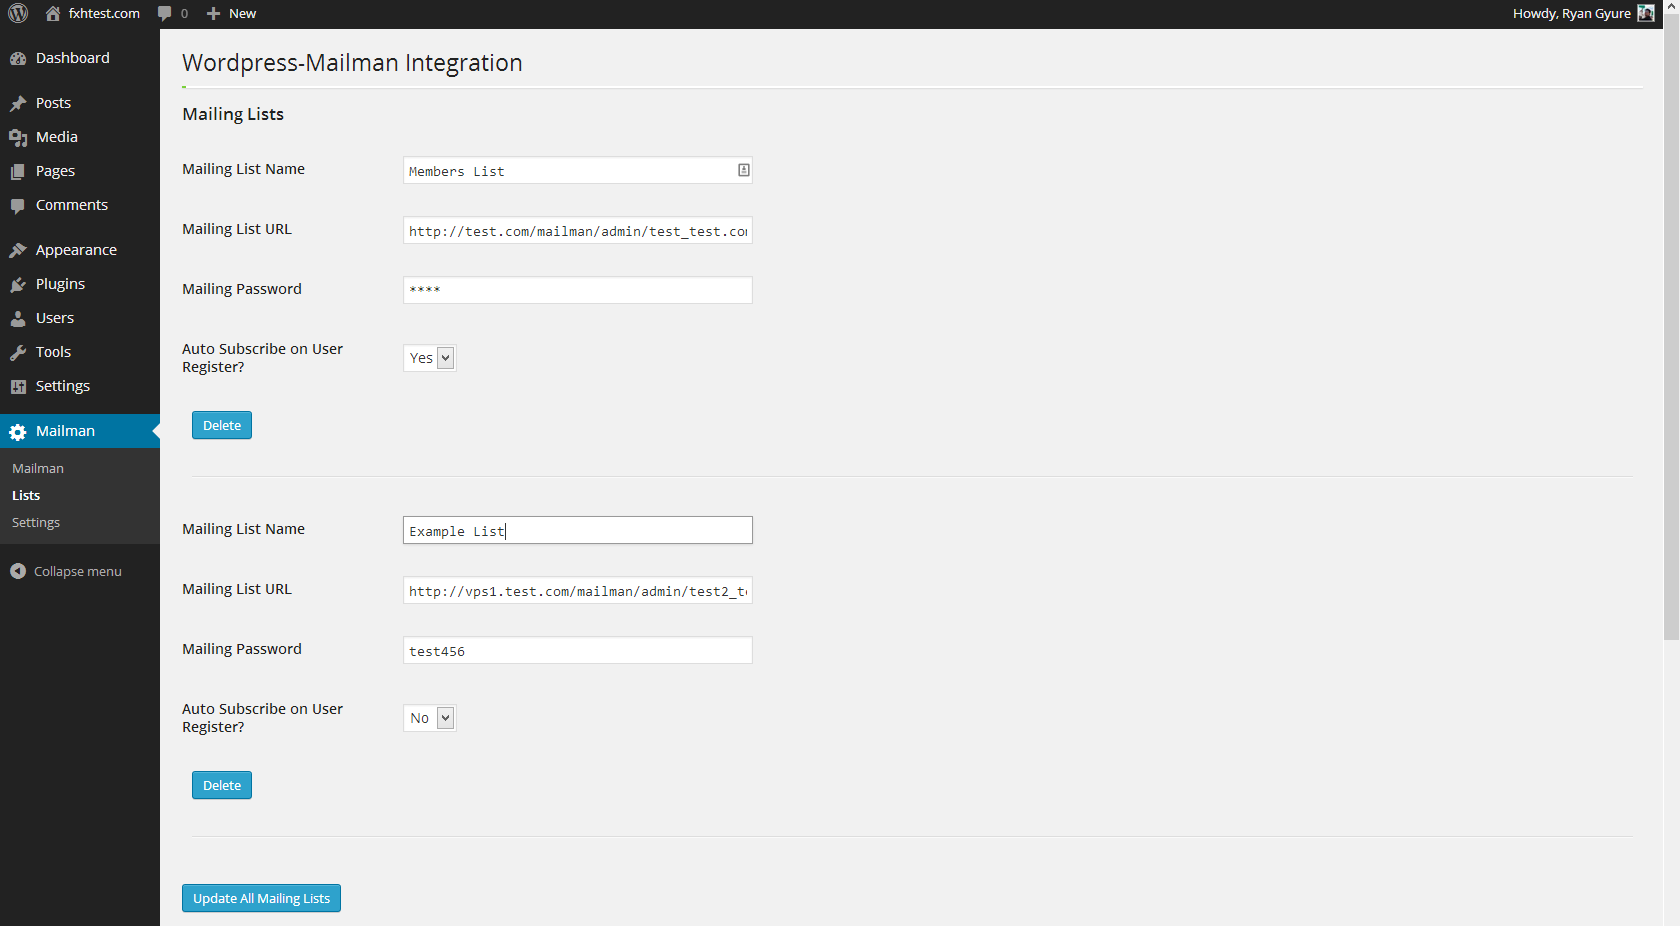Click the user avatar thumbnail
The height and width of the screenshot is (926, 1680).
coord(1646,13)
